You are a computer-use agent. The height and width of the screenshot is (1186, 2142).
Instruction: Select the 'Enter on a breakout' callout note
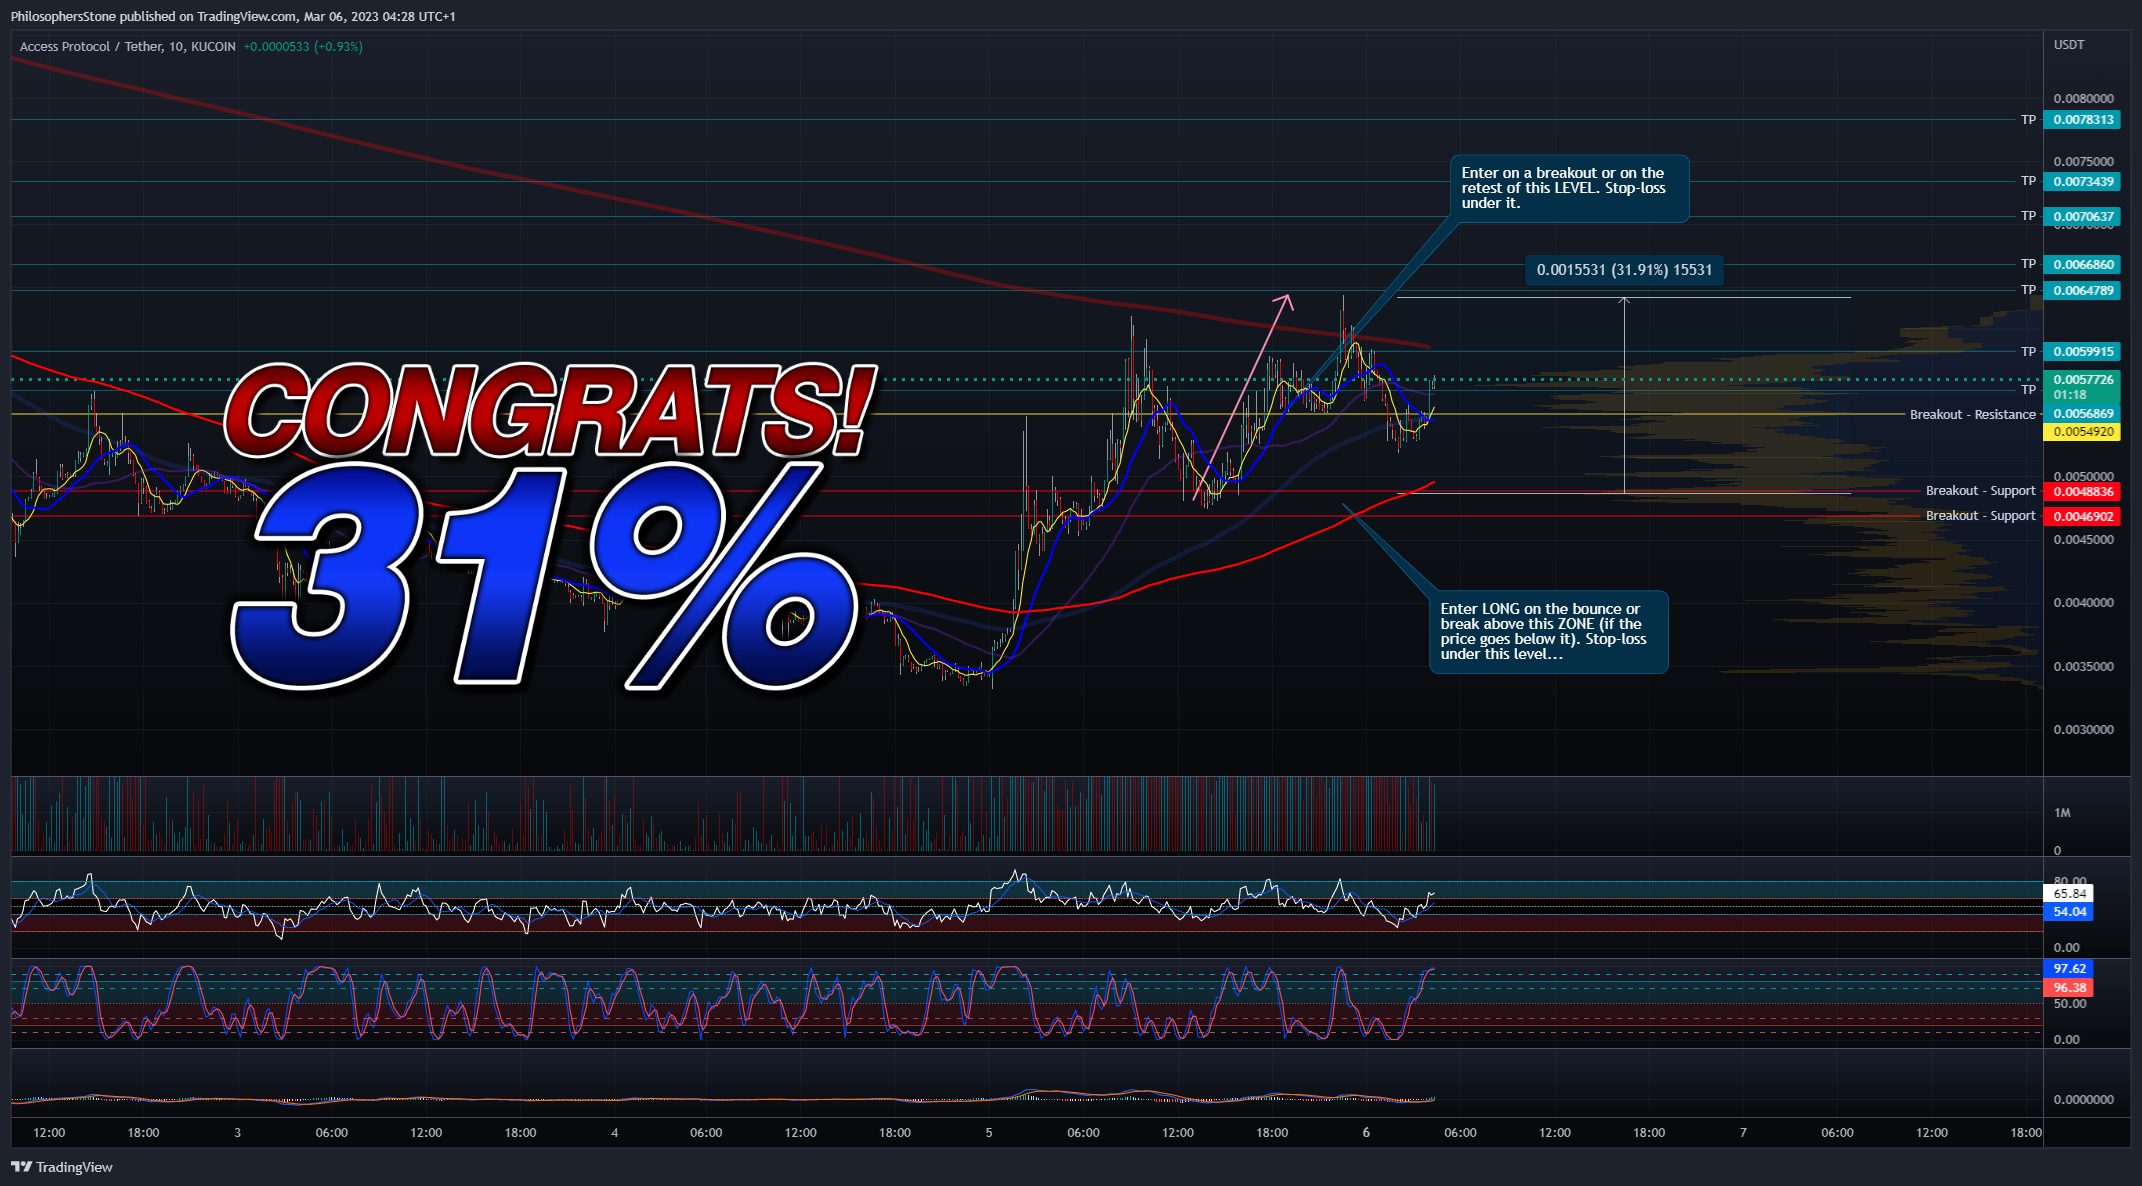pos(1569,188)
